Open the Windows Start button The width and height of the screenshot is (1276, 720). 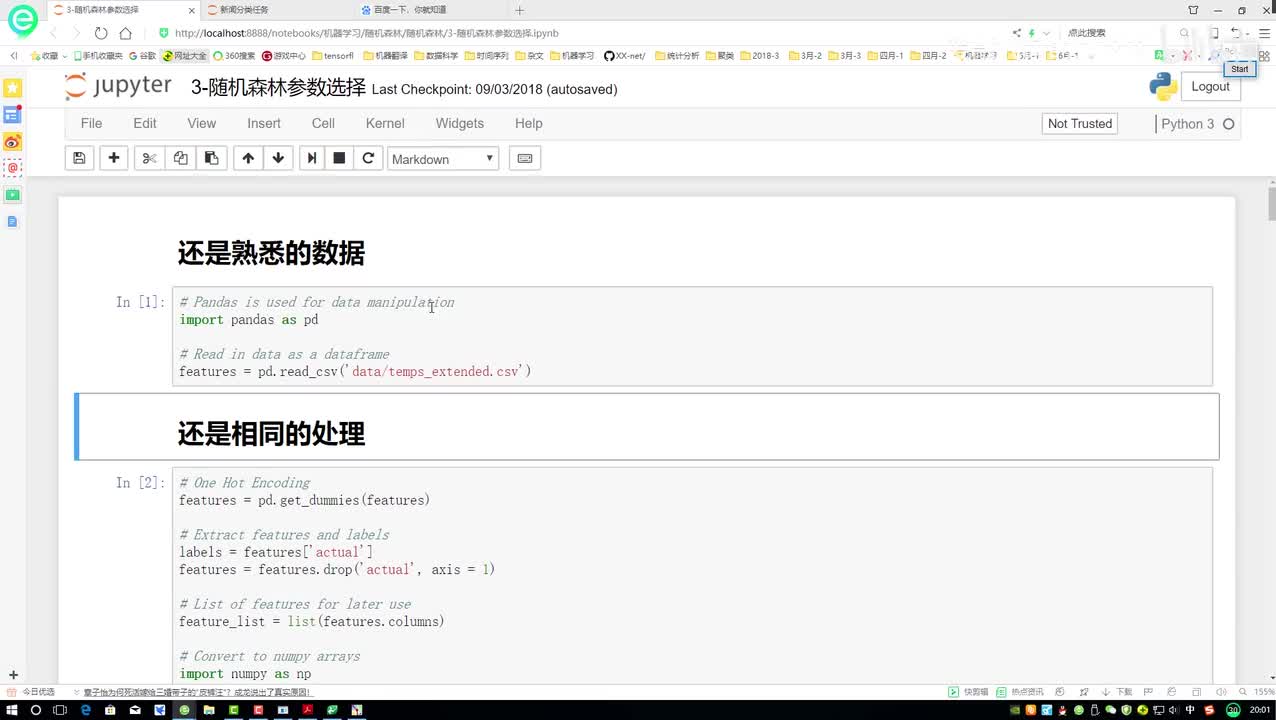click(x=12, y=710)
